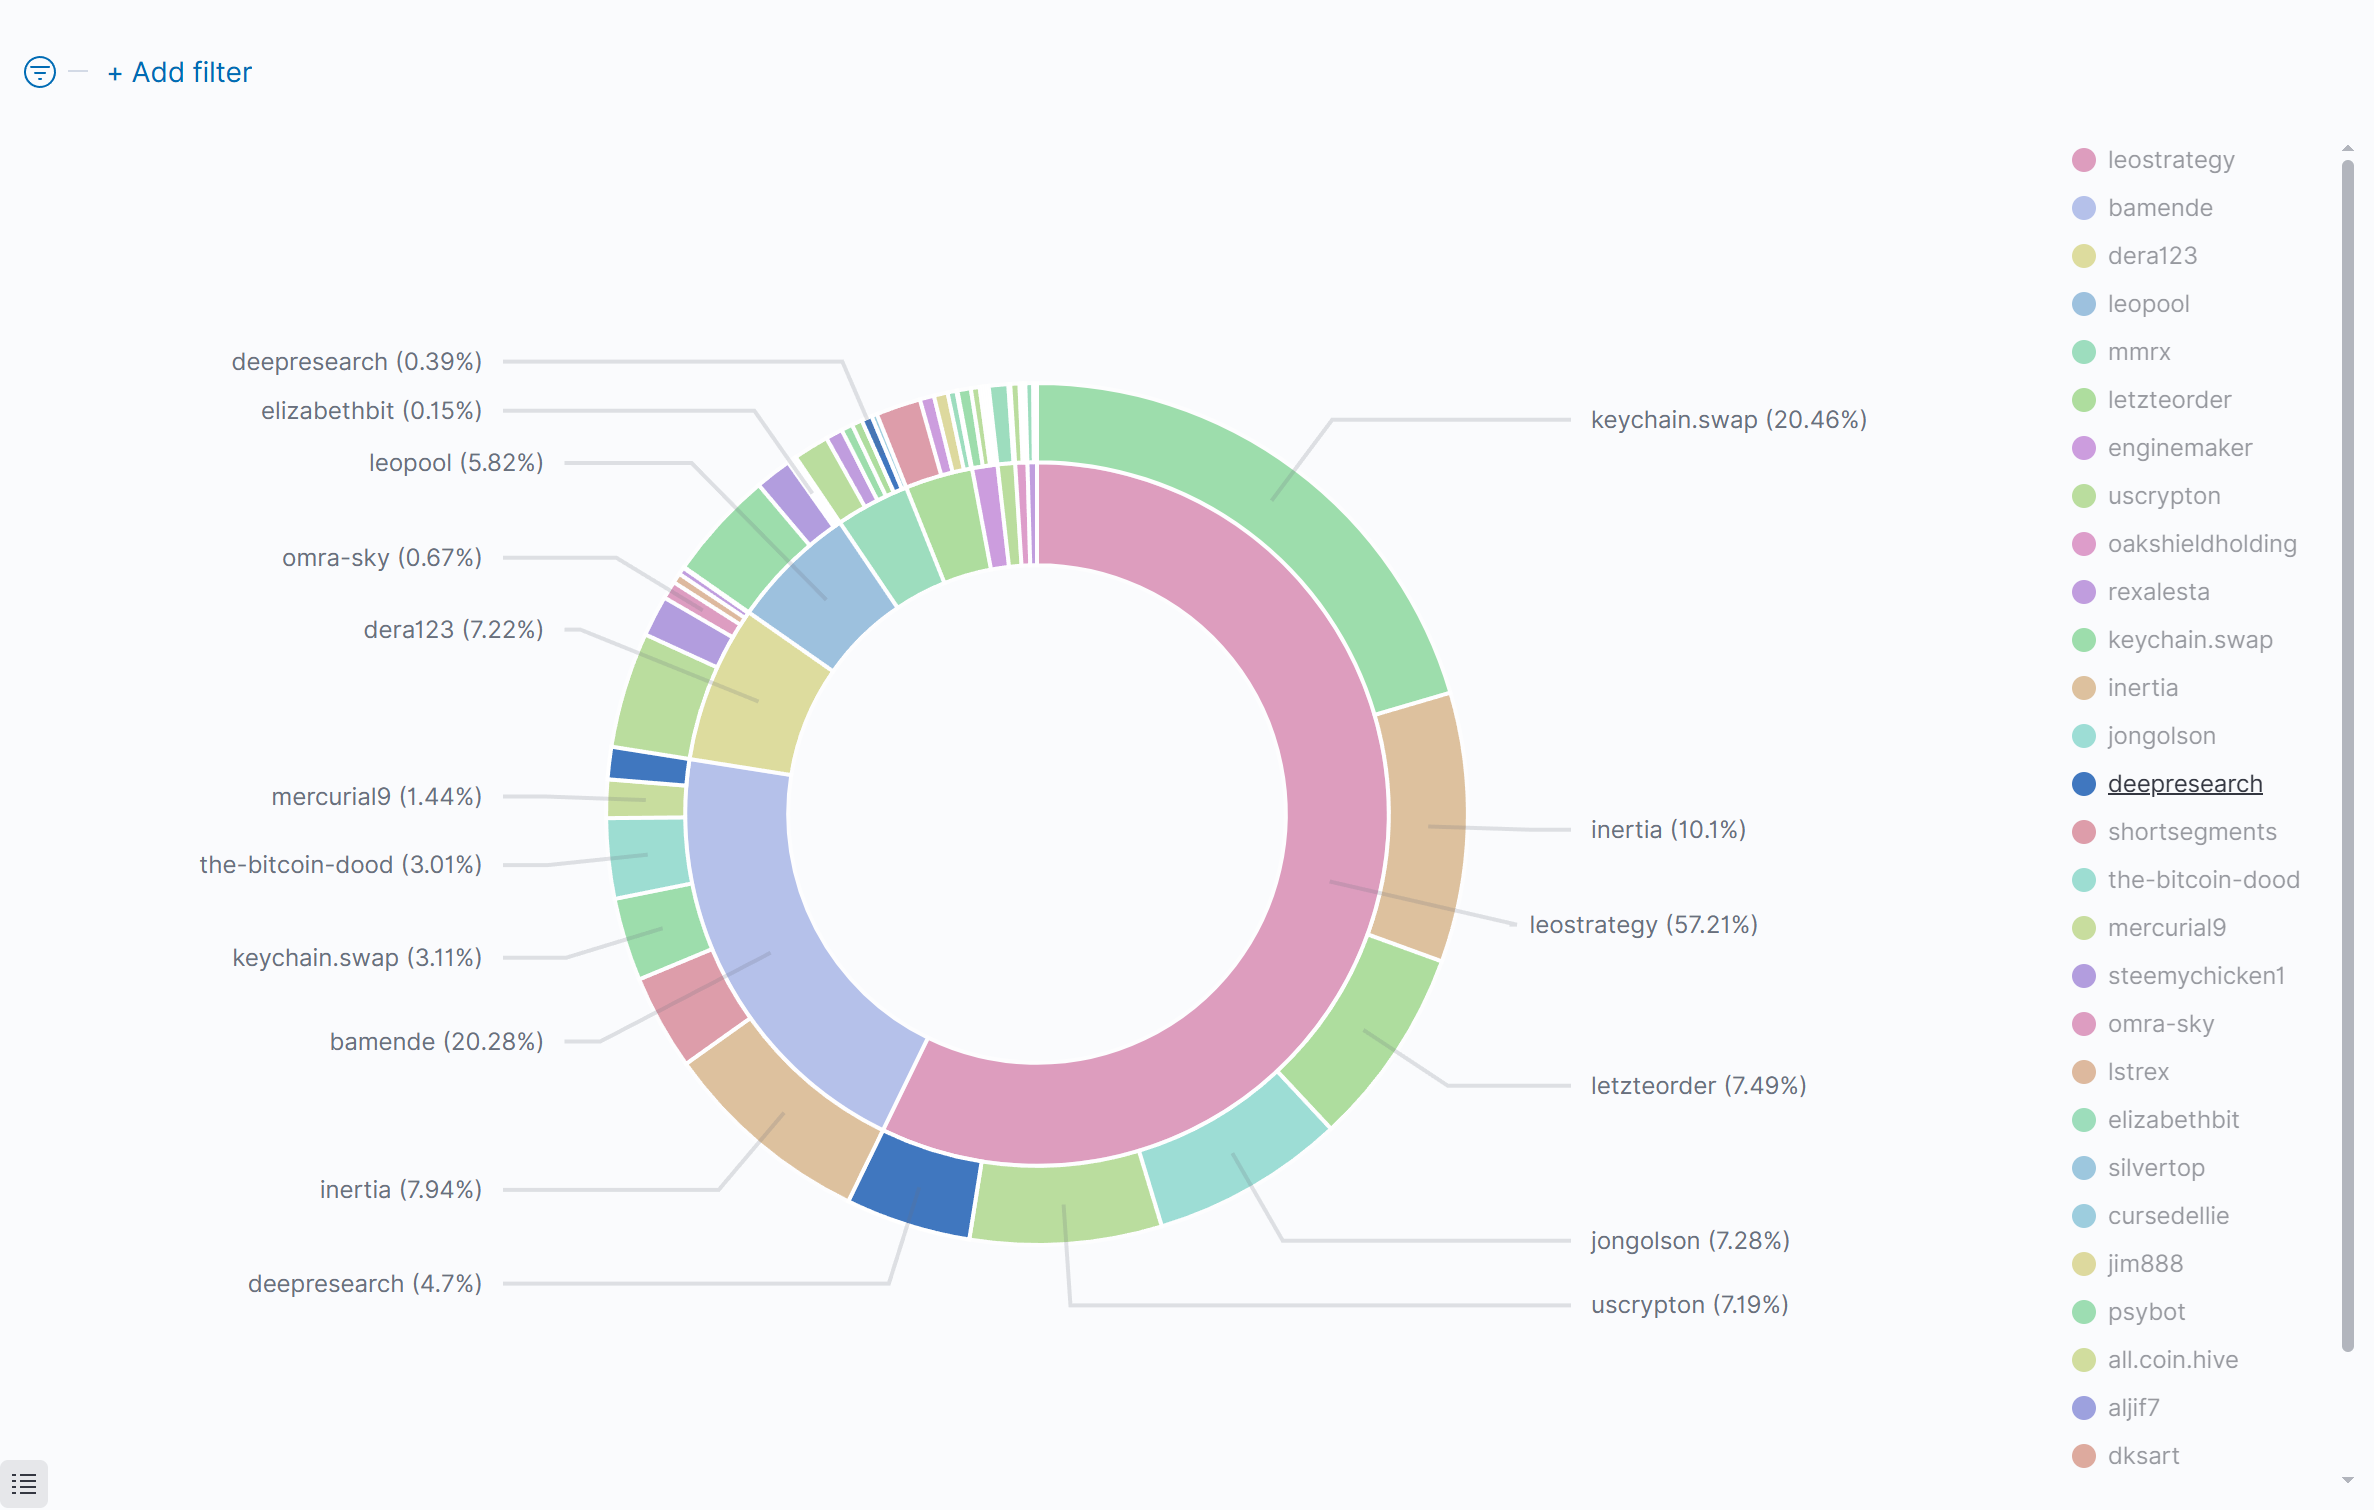Click the filter options icon

[x=40, y=72]
